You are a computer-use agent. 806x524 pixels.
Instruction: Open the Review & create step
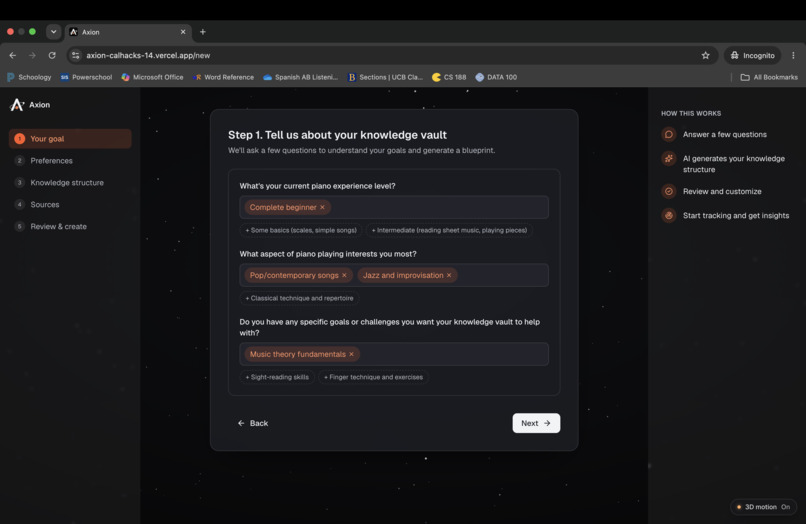[x=70, y=226]
